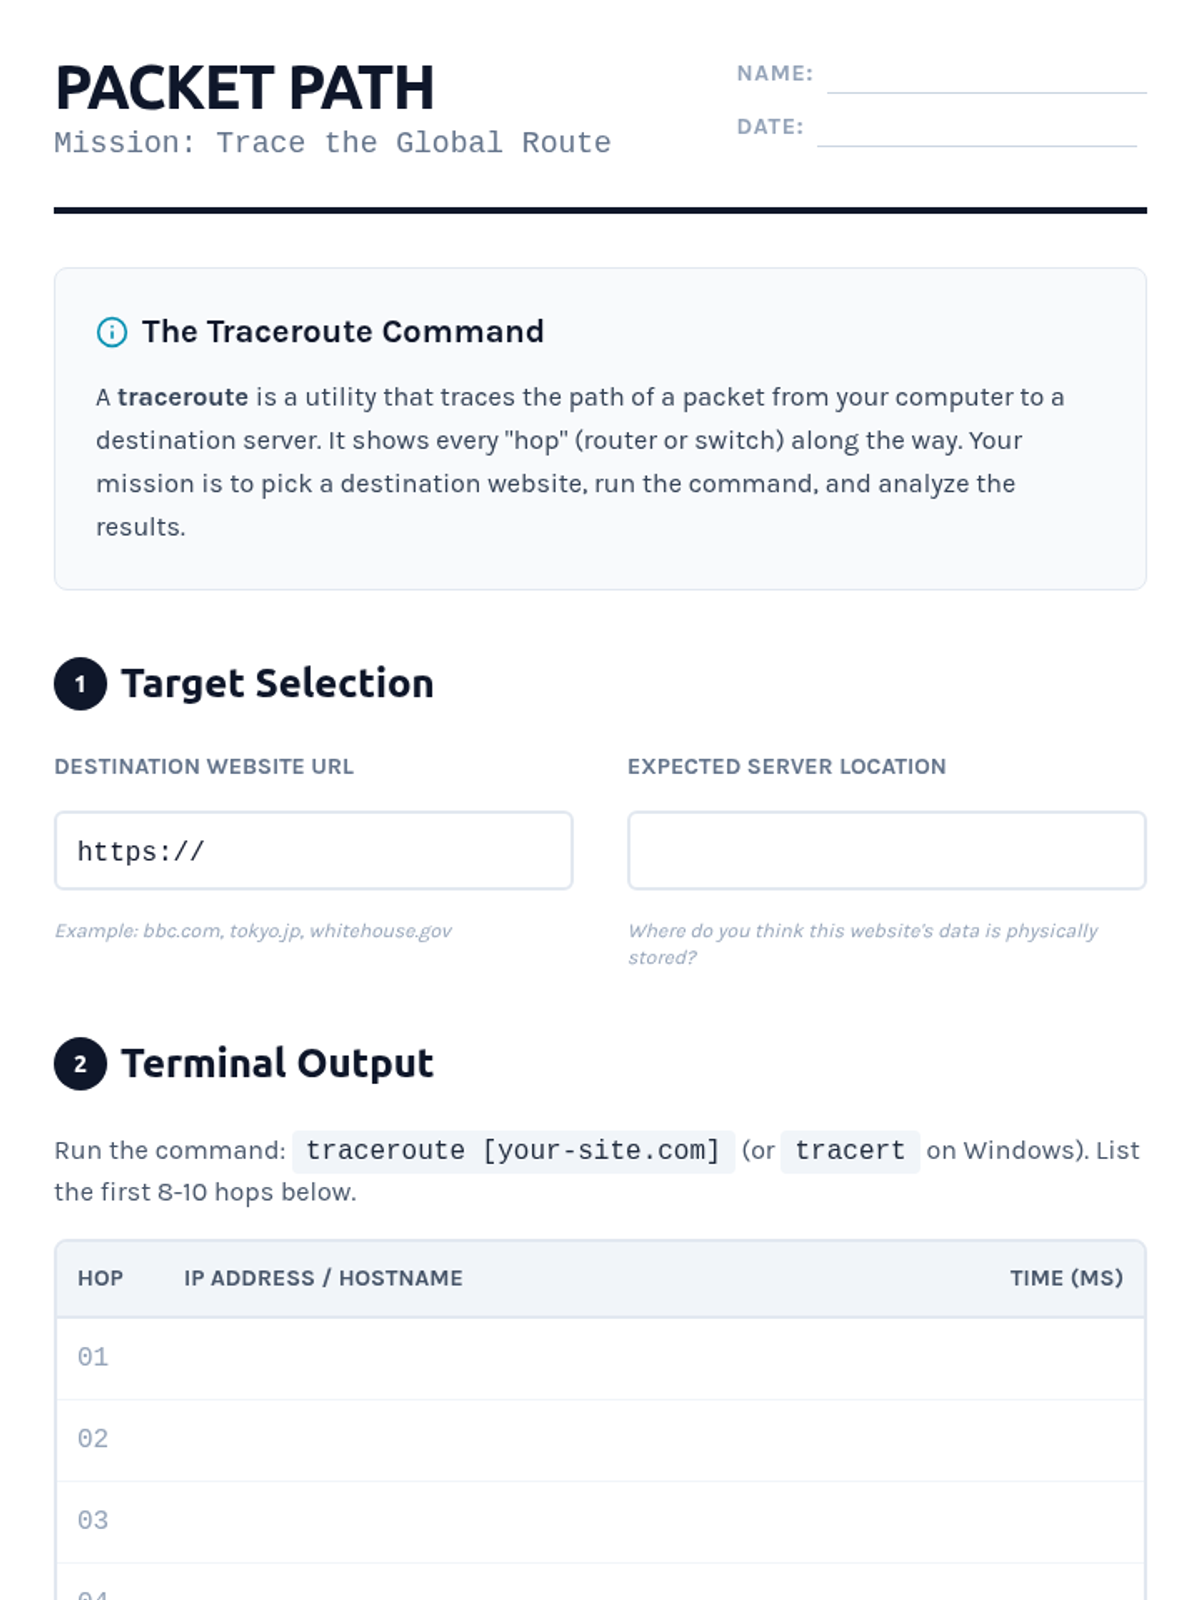1200x1600 pixels.
Task: Click the hop 01 table row
Action: point(600,1357)
